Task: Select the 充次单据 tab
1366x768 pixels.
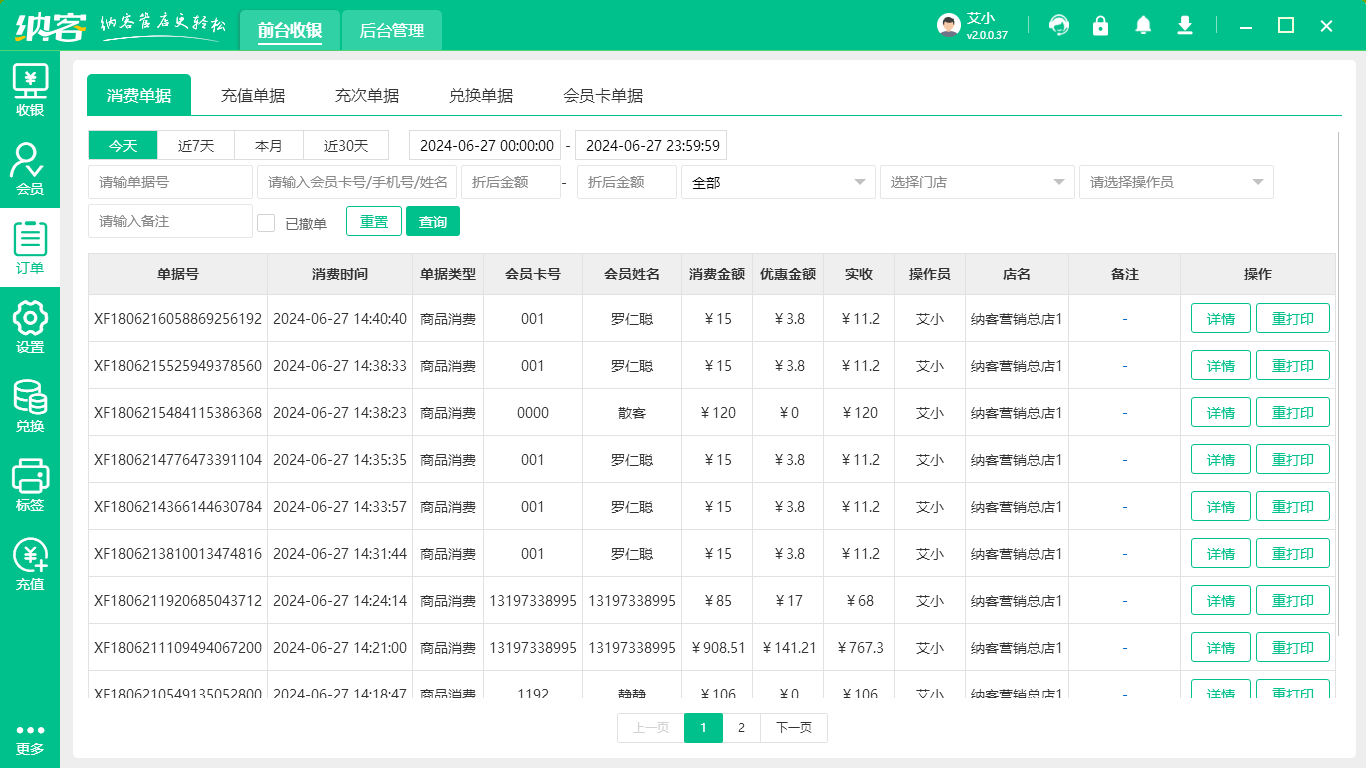Action: coord(367,96)
